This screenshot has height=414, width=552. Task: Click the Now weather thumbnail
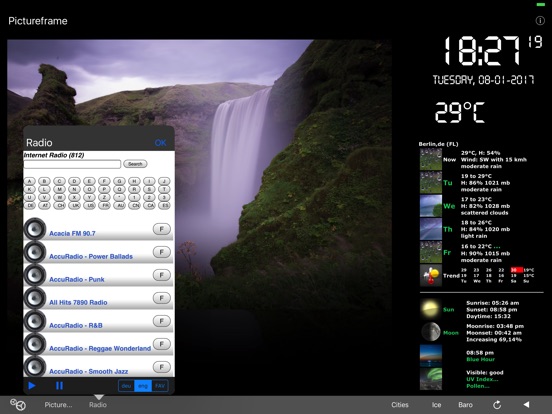[431, 159]
